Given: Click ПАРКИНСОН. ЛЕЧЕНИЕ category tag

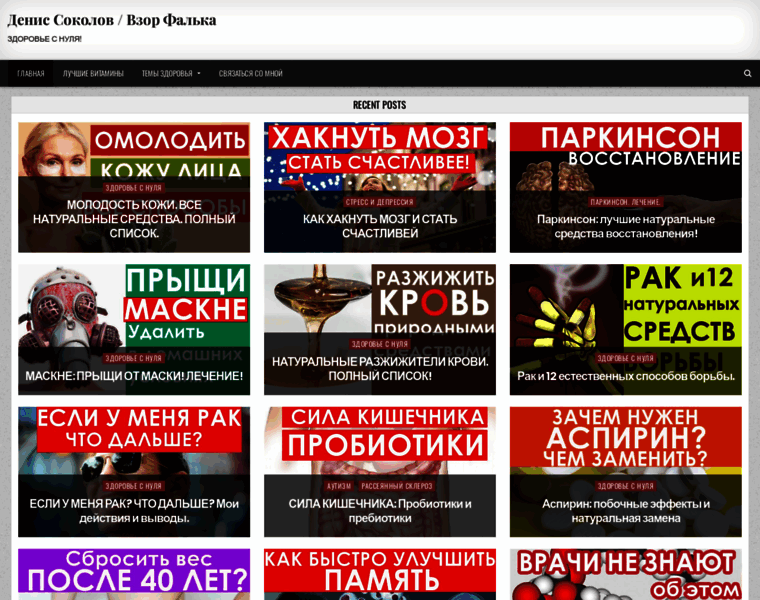Looking at the screenshot, I should pyautogui.click(x=625, y=202).
